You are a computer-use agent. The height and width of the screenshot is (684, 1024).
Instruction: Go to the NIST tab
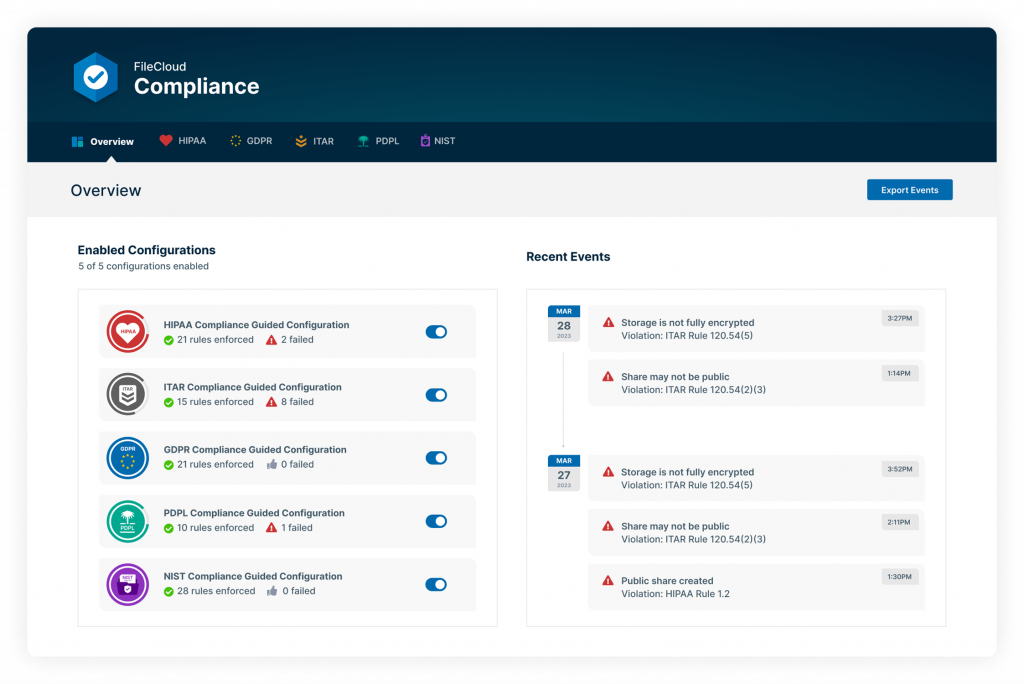point(438,141)
